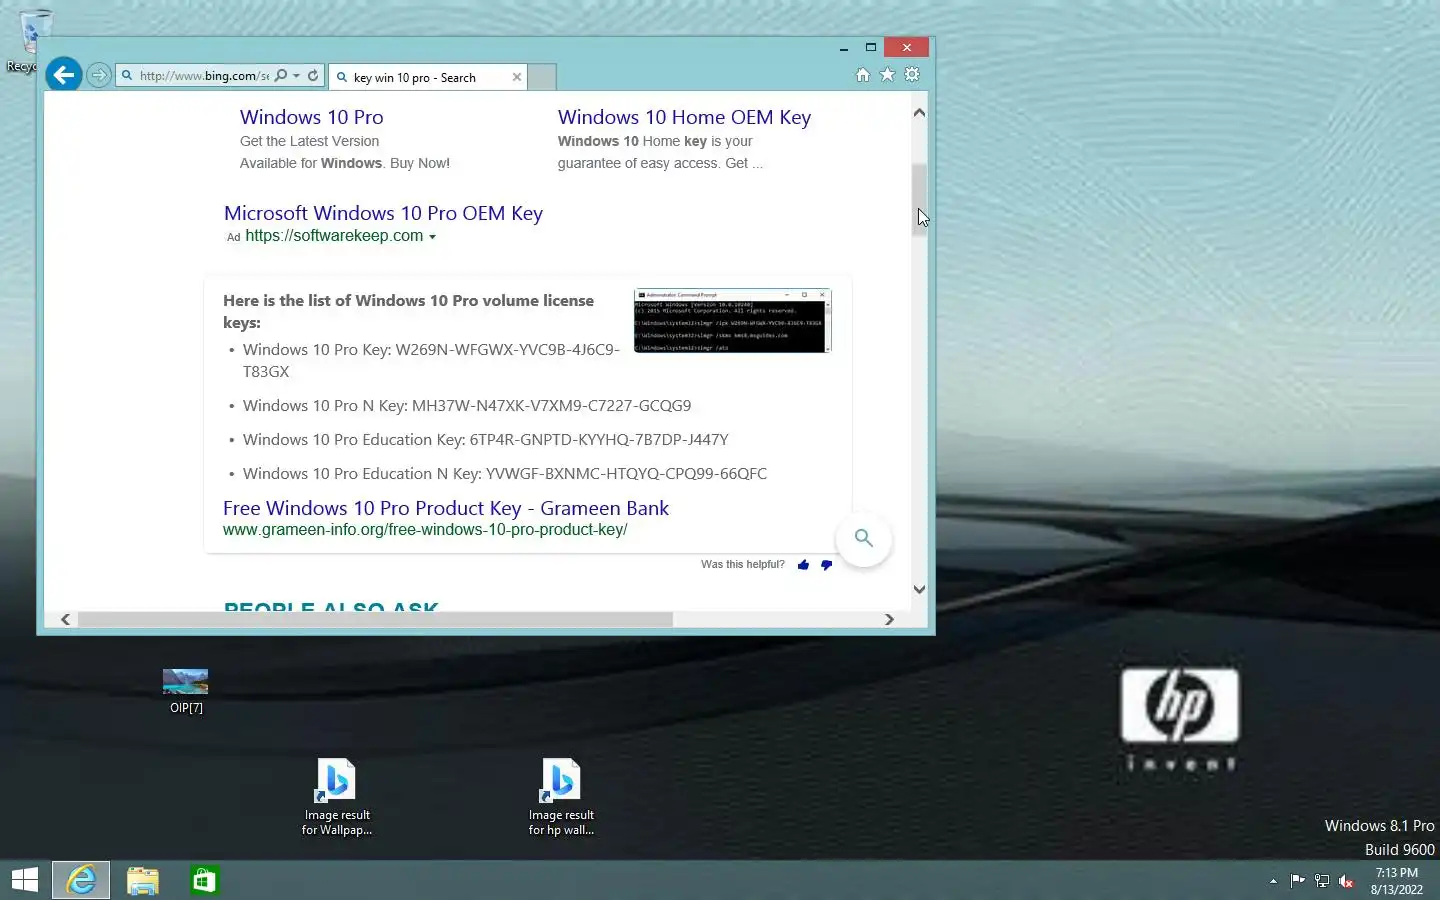Open the Windows Start button
1440x900 pixels.
coord(25,880)
